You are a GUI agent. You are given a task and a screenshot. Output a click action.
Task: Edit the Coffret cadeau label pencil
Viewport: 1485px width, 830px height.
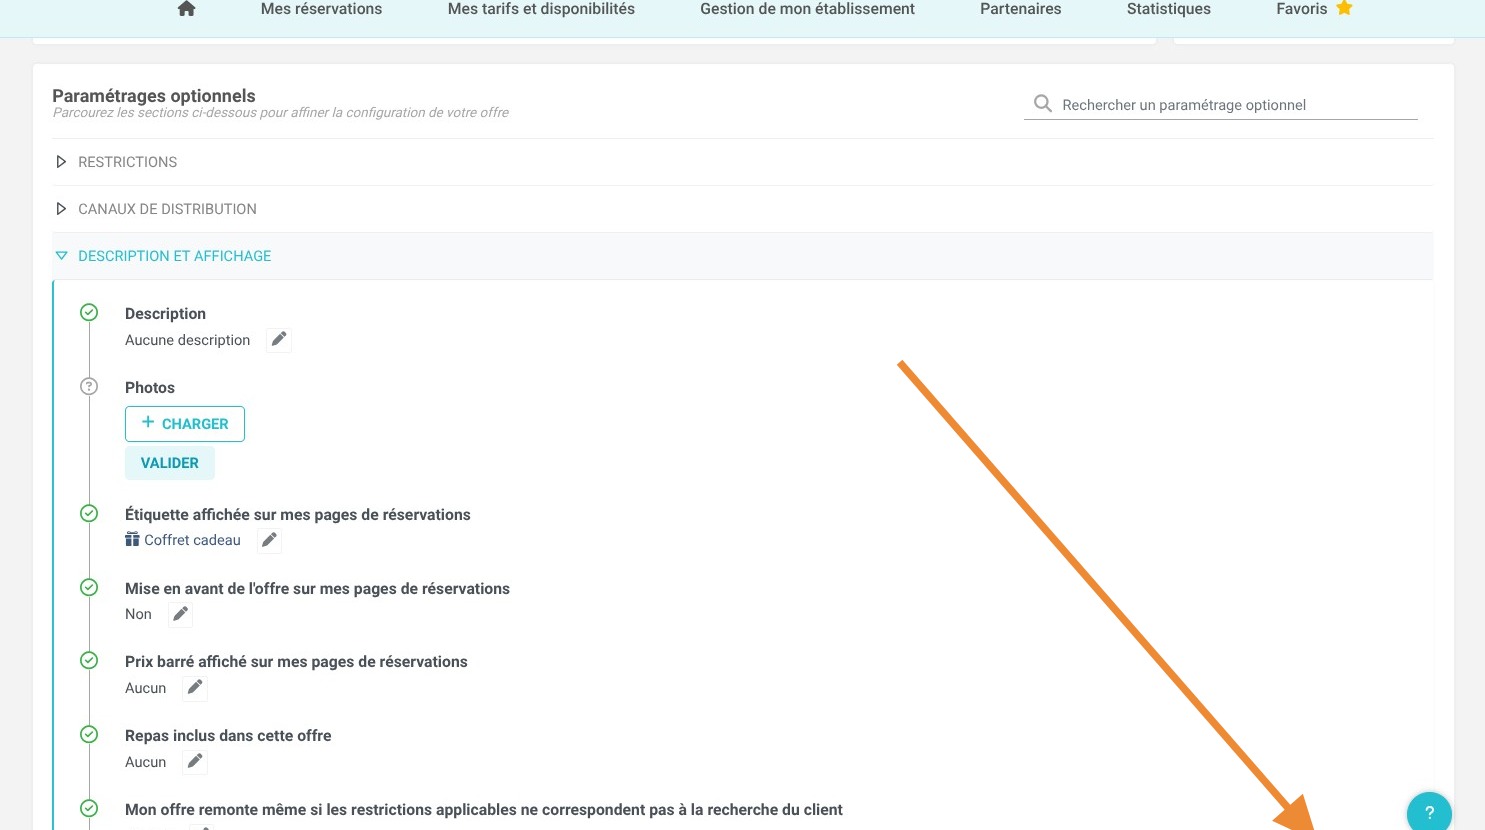tap(269, 540)
